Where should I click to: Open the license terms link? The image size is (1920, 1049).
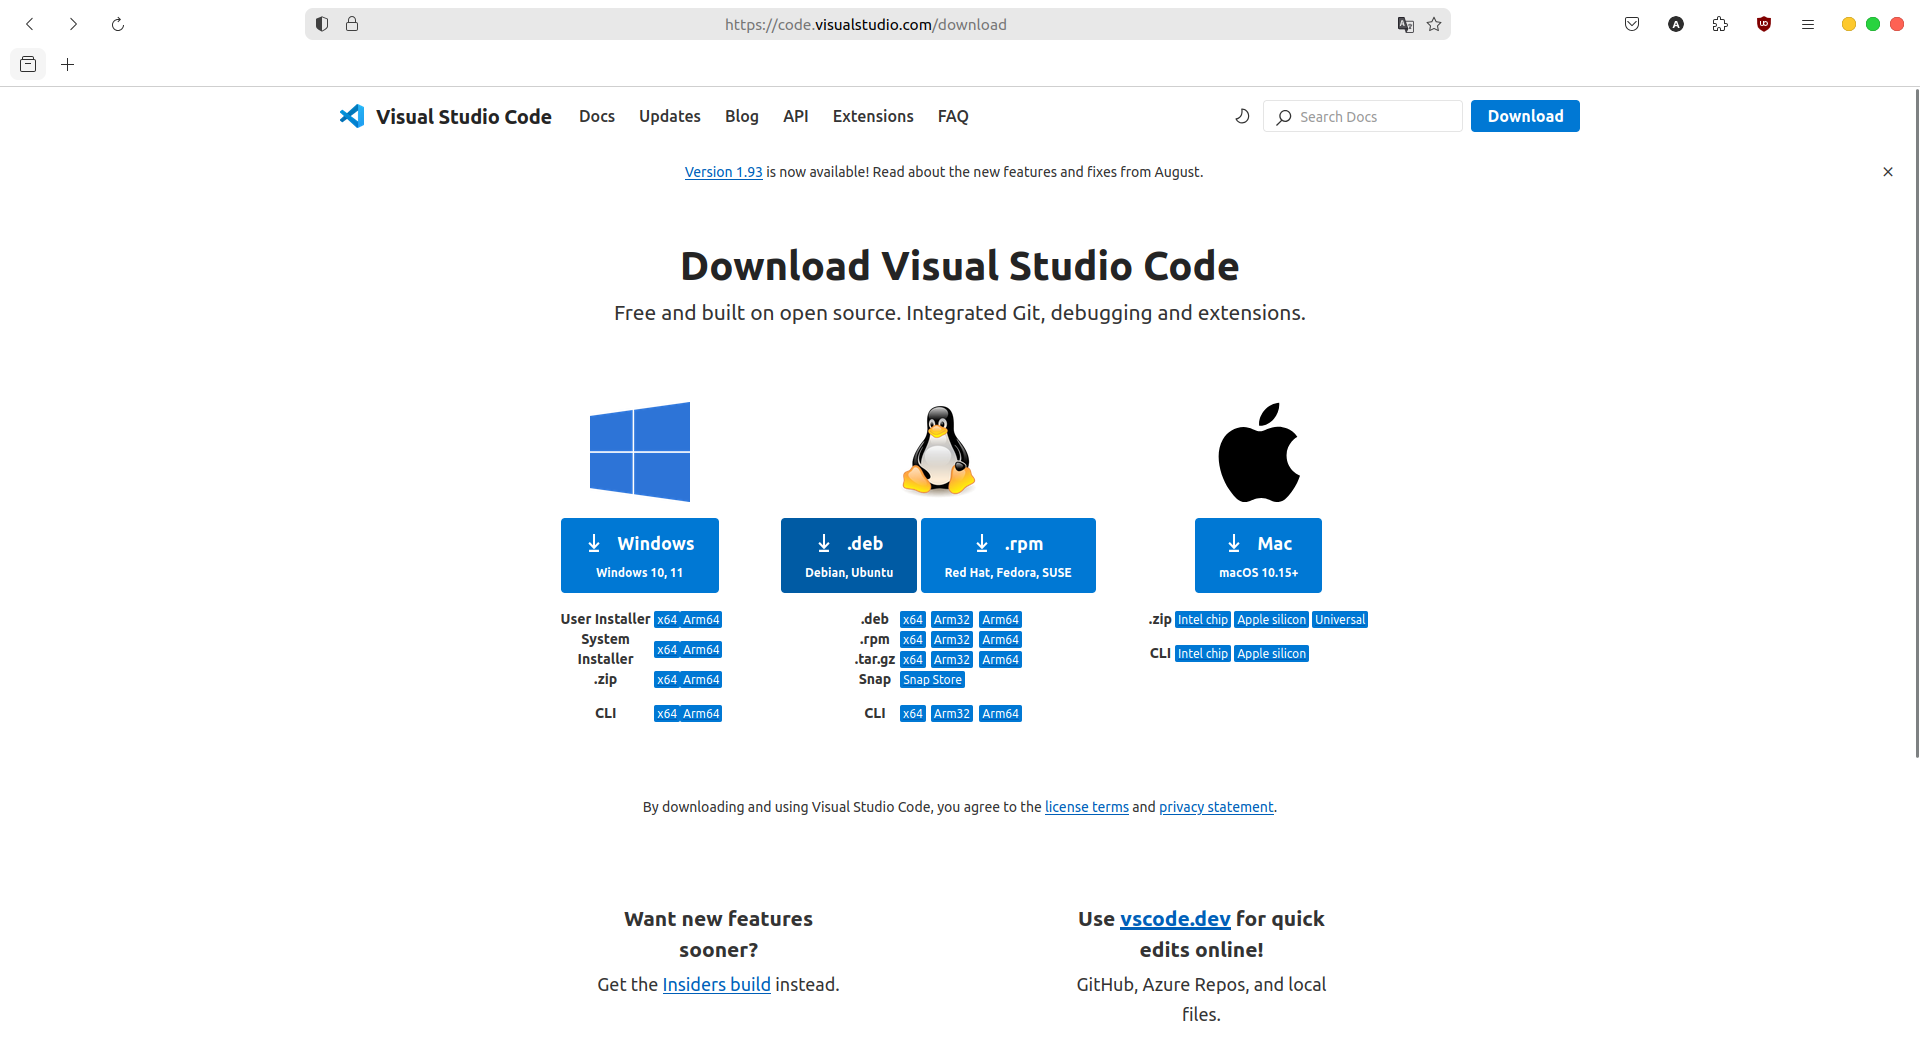point(1087,807)
